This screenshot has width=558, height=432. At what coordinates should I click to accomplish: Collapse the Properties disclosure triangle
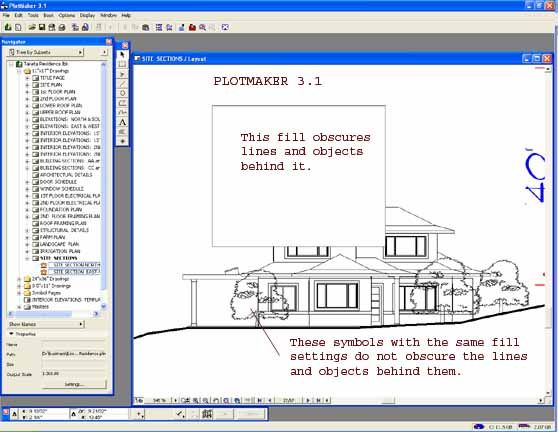(11, 334)
